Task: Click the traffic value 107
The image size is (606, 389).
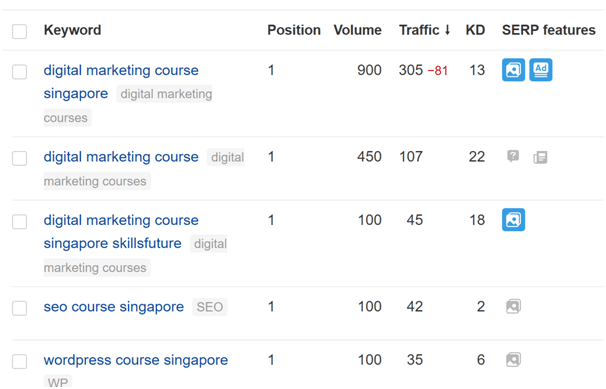Action: pos(411,156)
